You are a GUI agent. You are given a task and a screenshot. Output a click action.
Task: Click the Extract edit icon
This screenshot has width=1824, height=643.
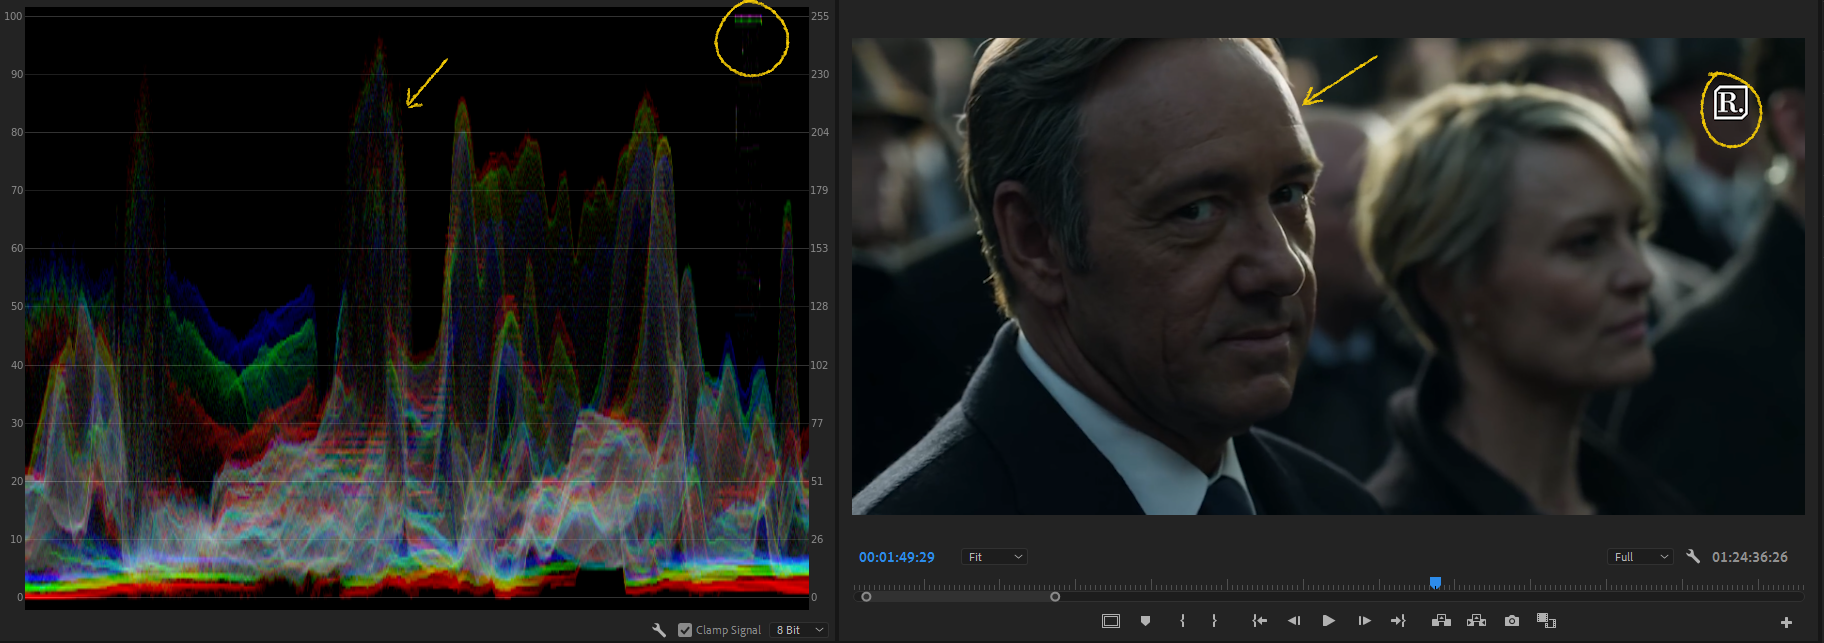[x=1476, y=621]
